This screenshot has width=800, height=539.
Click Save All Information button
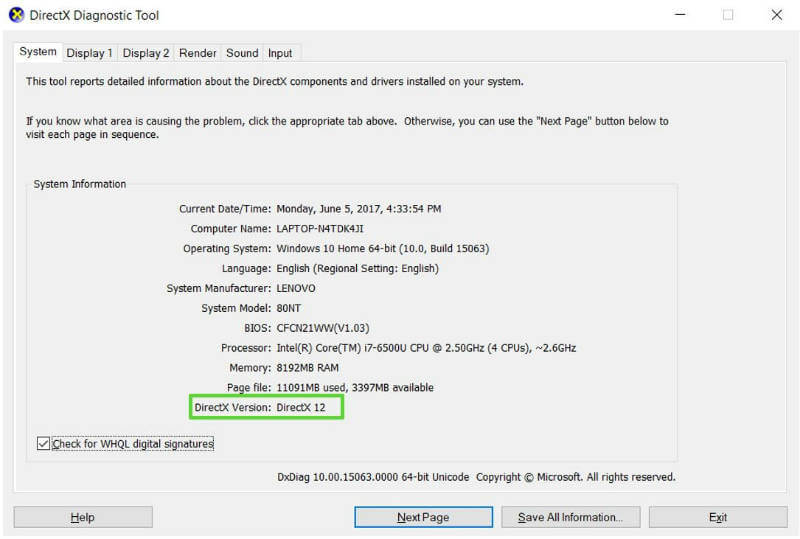(570, 517)
